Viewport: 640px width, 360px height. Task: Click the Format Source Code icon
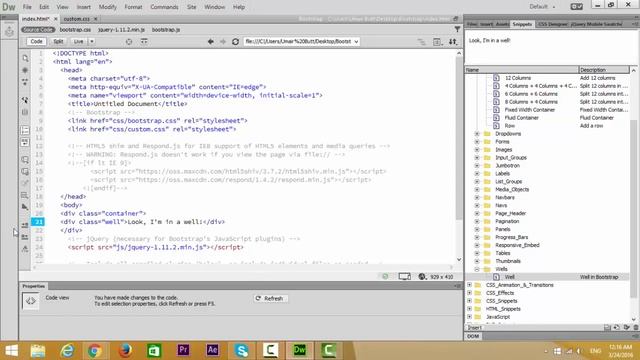click(25, 248)
